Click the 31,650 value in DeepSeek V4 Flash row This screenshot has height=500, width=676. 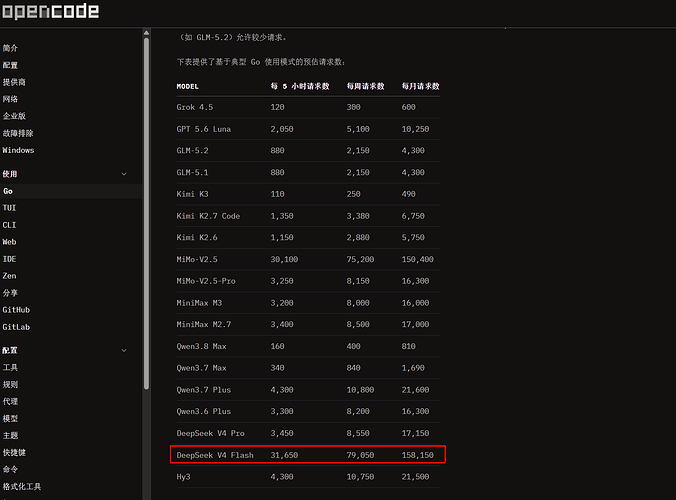(x=284, y=456)
